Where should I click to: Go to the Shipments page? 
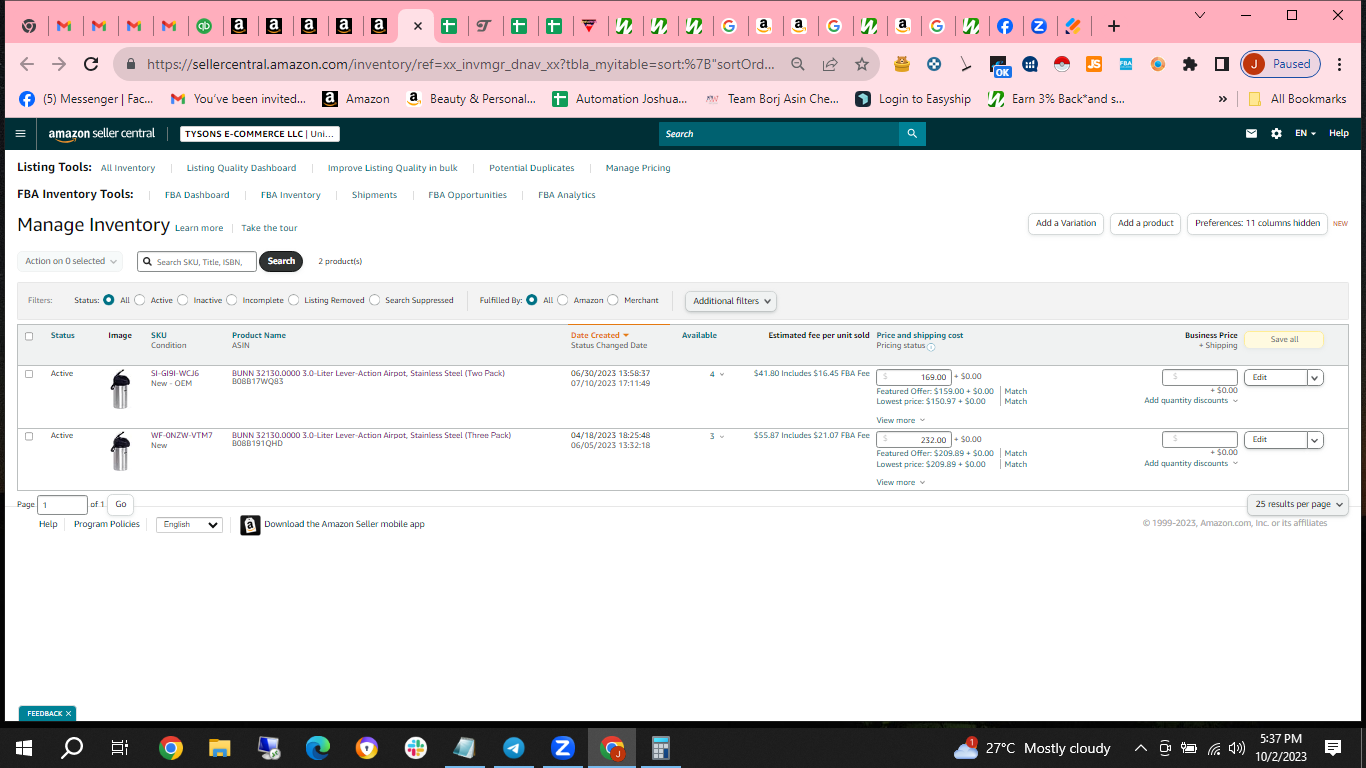pos(374,195)
